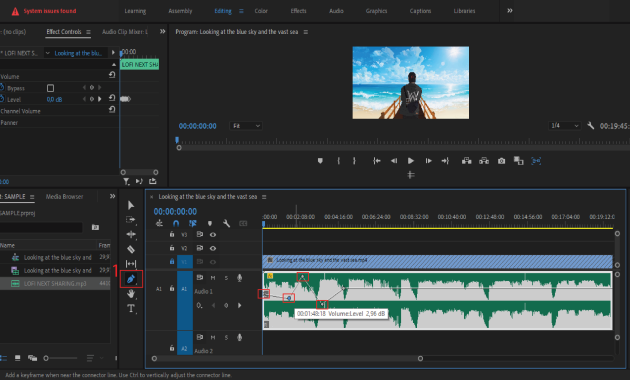Viewport: 630px width, 380px height.
Task: Reset the Channel Volume effect
Action: pyautogui.click(x=112, y=109)
